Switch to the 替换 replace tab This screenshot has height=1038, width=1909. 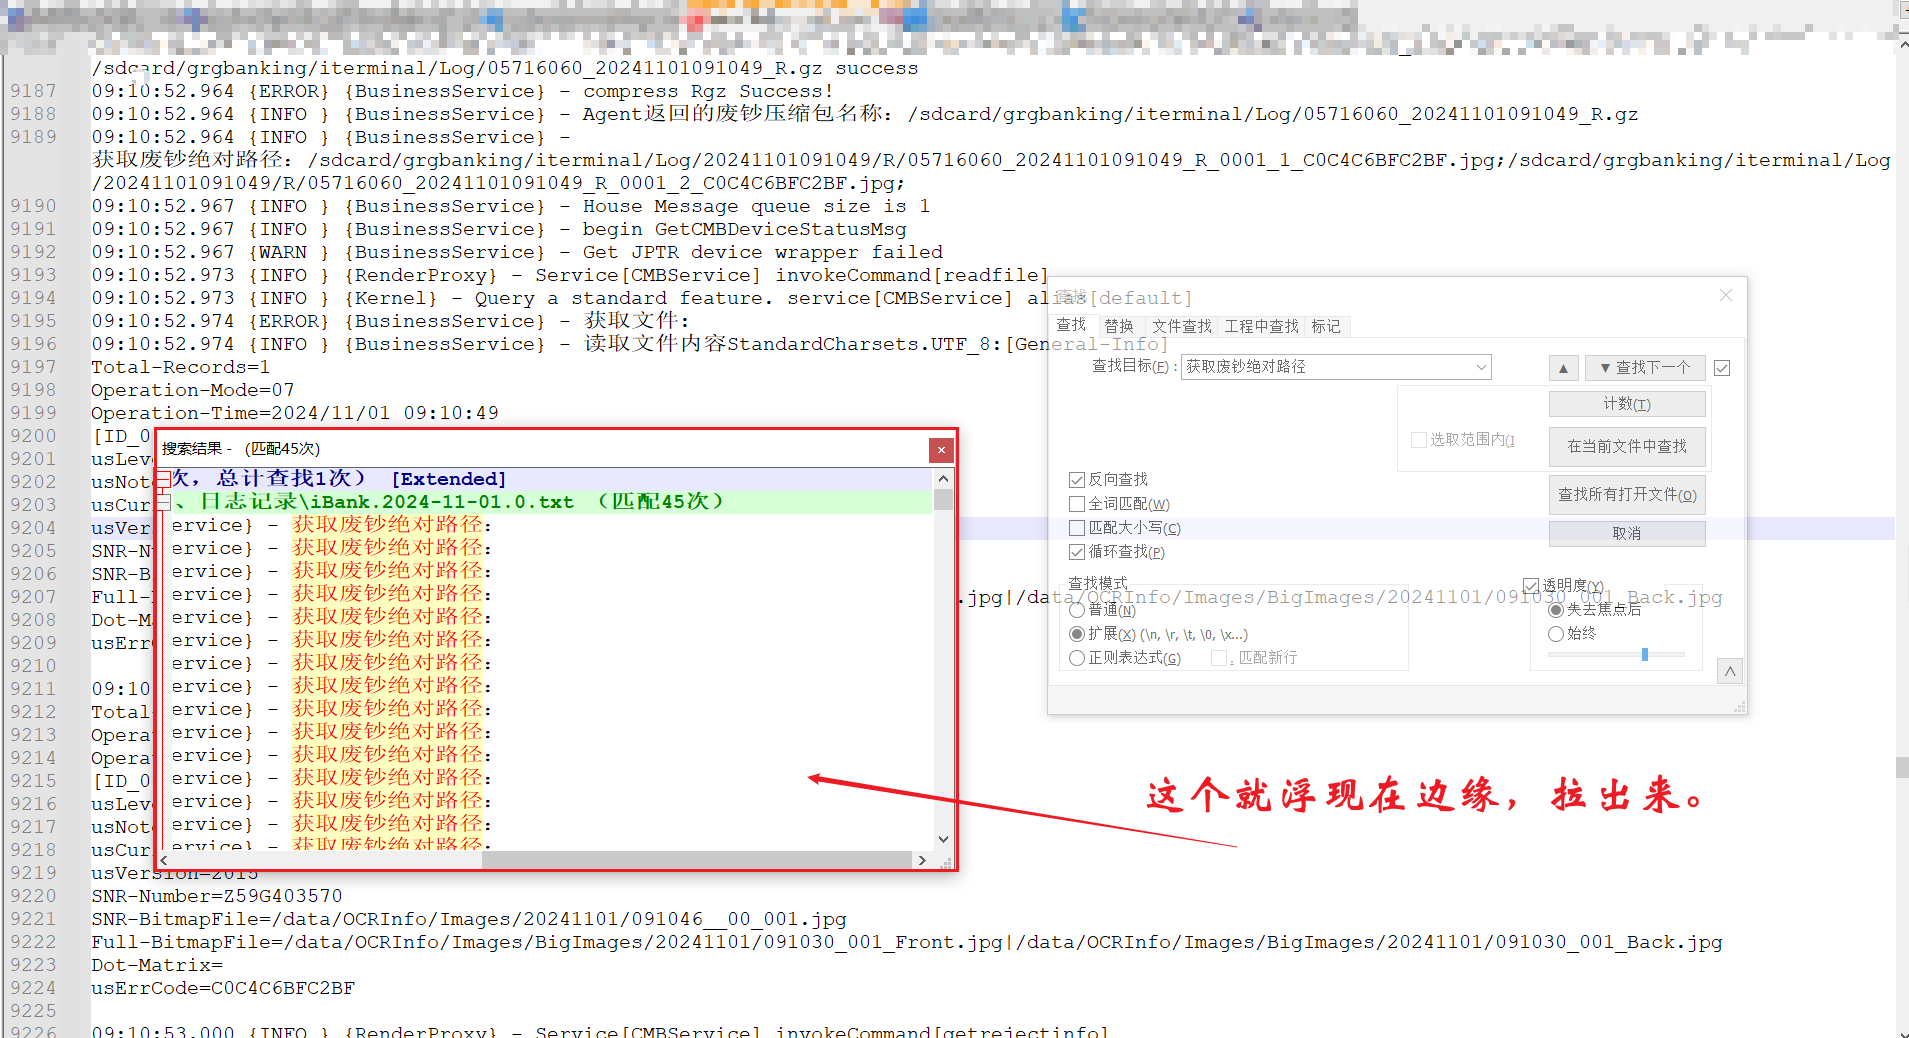pos(1119,326)
